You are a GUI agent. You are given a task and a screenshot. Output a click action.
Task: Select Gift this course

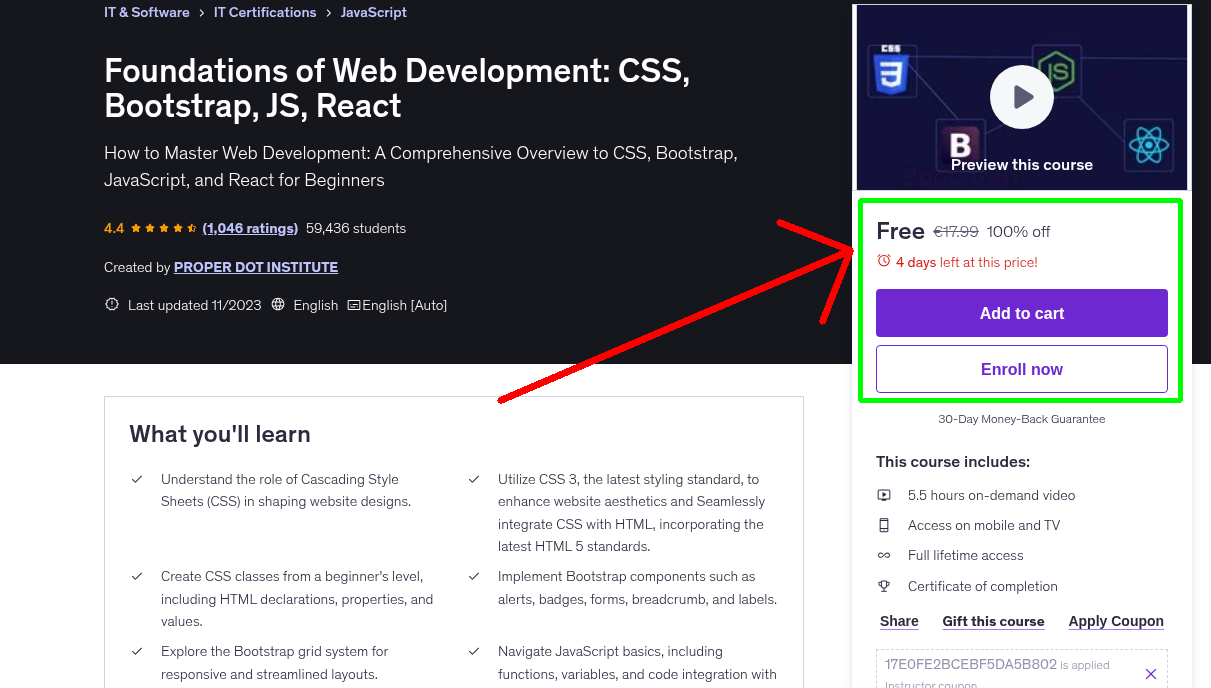pos(993,621)
